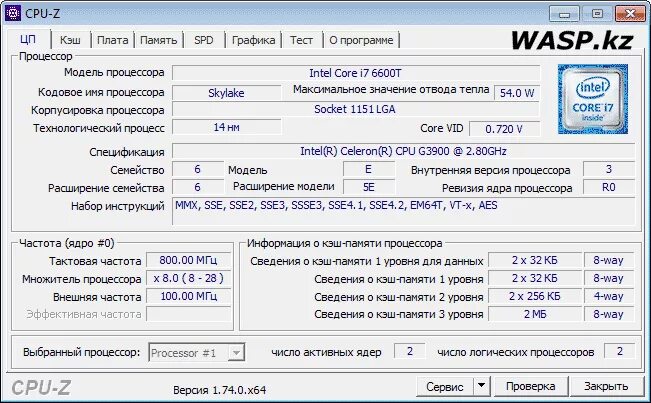Image resolution: width=651 pixels, height=403 pixels.
Task: Click the 5E extended model value
Action: (x=369, y=187)
